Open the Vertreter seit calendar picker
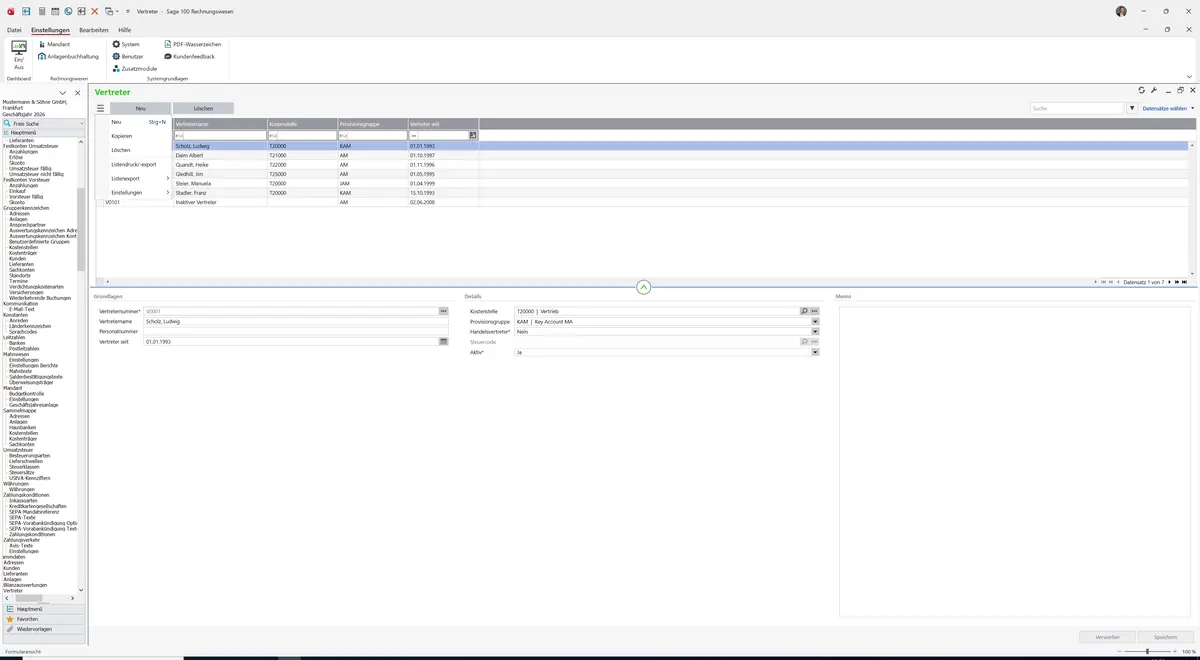The width and height of the screenshot is (1200, 660). (443, 342)
